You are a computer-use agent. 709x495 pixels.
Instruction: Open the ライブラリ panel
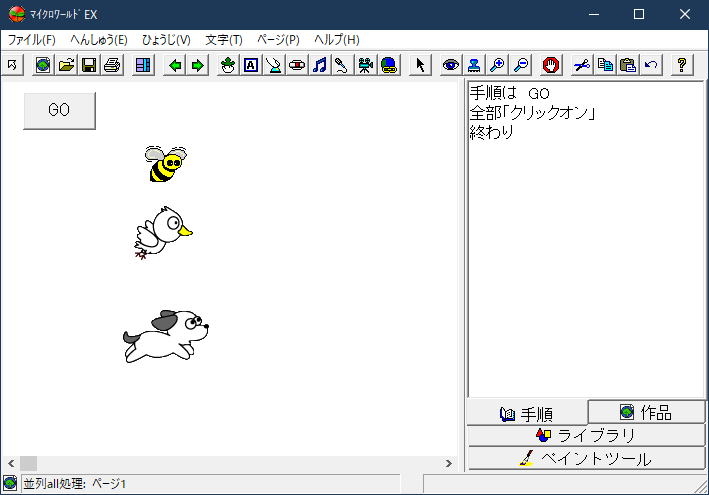coord(586,435)
